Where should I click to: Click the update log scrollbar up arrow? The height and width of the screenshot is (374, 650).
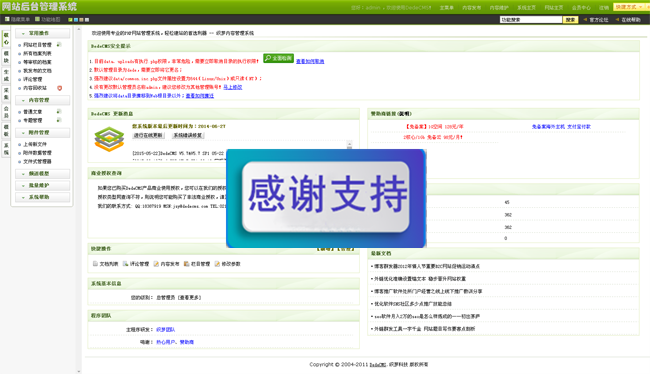349,144
